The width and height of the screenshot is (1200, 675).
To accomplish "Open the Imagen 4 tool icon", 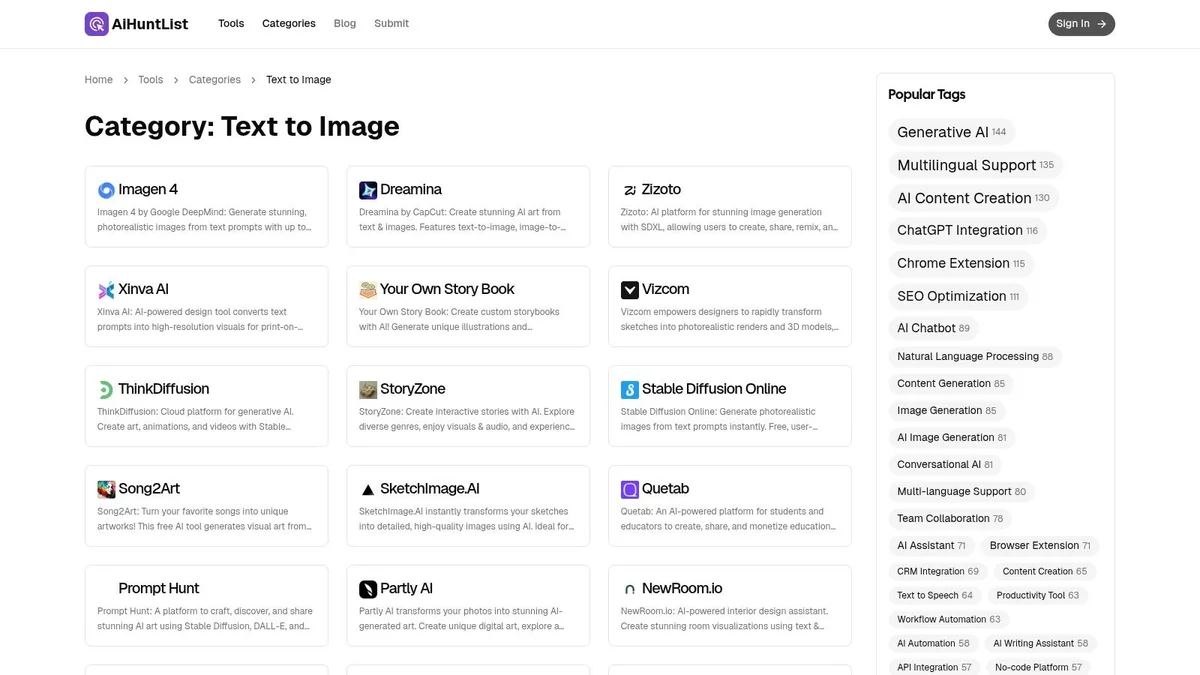I will pyautogui.click(x=106, y=190).
